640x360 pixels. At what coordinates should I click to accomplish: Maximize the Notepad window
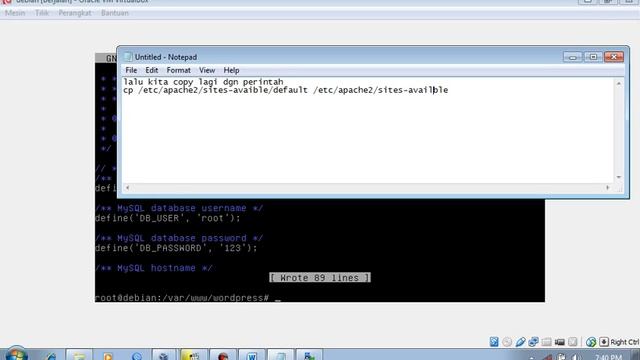tap(593, 57)
